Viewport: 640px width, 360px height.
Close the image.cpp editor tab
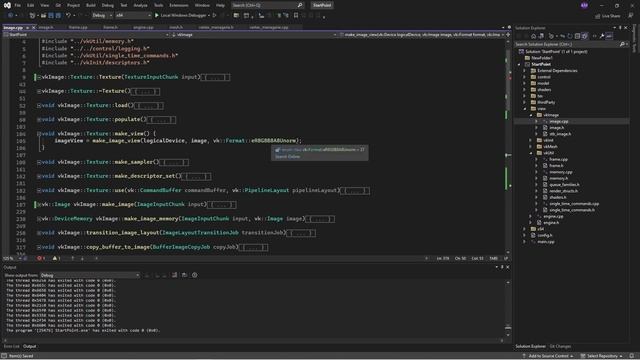tap(34, 27)
